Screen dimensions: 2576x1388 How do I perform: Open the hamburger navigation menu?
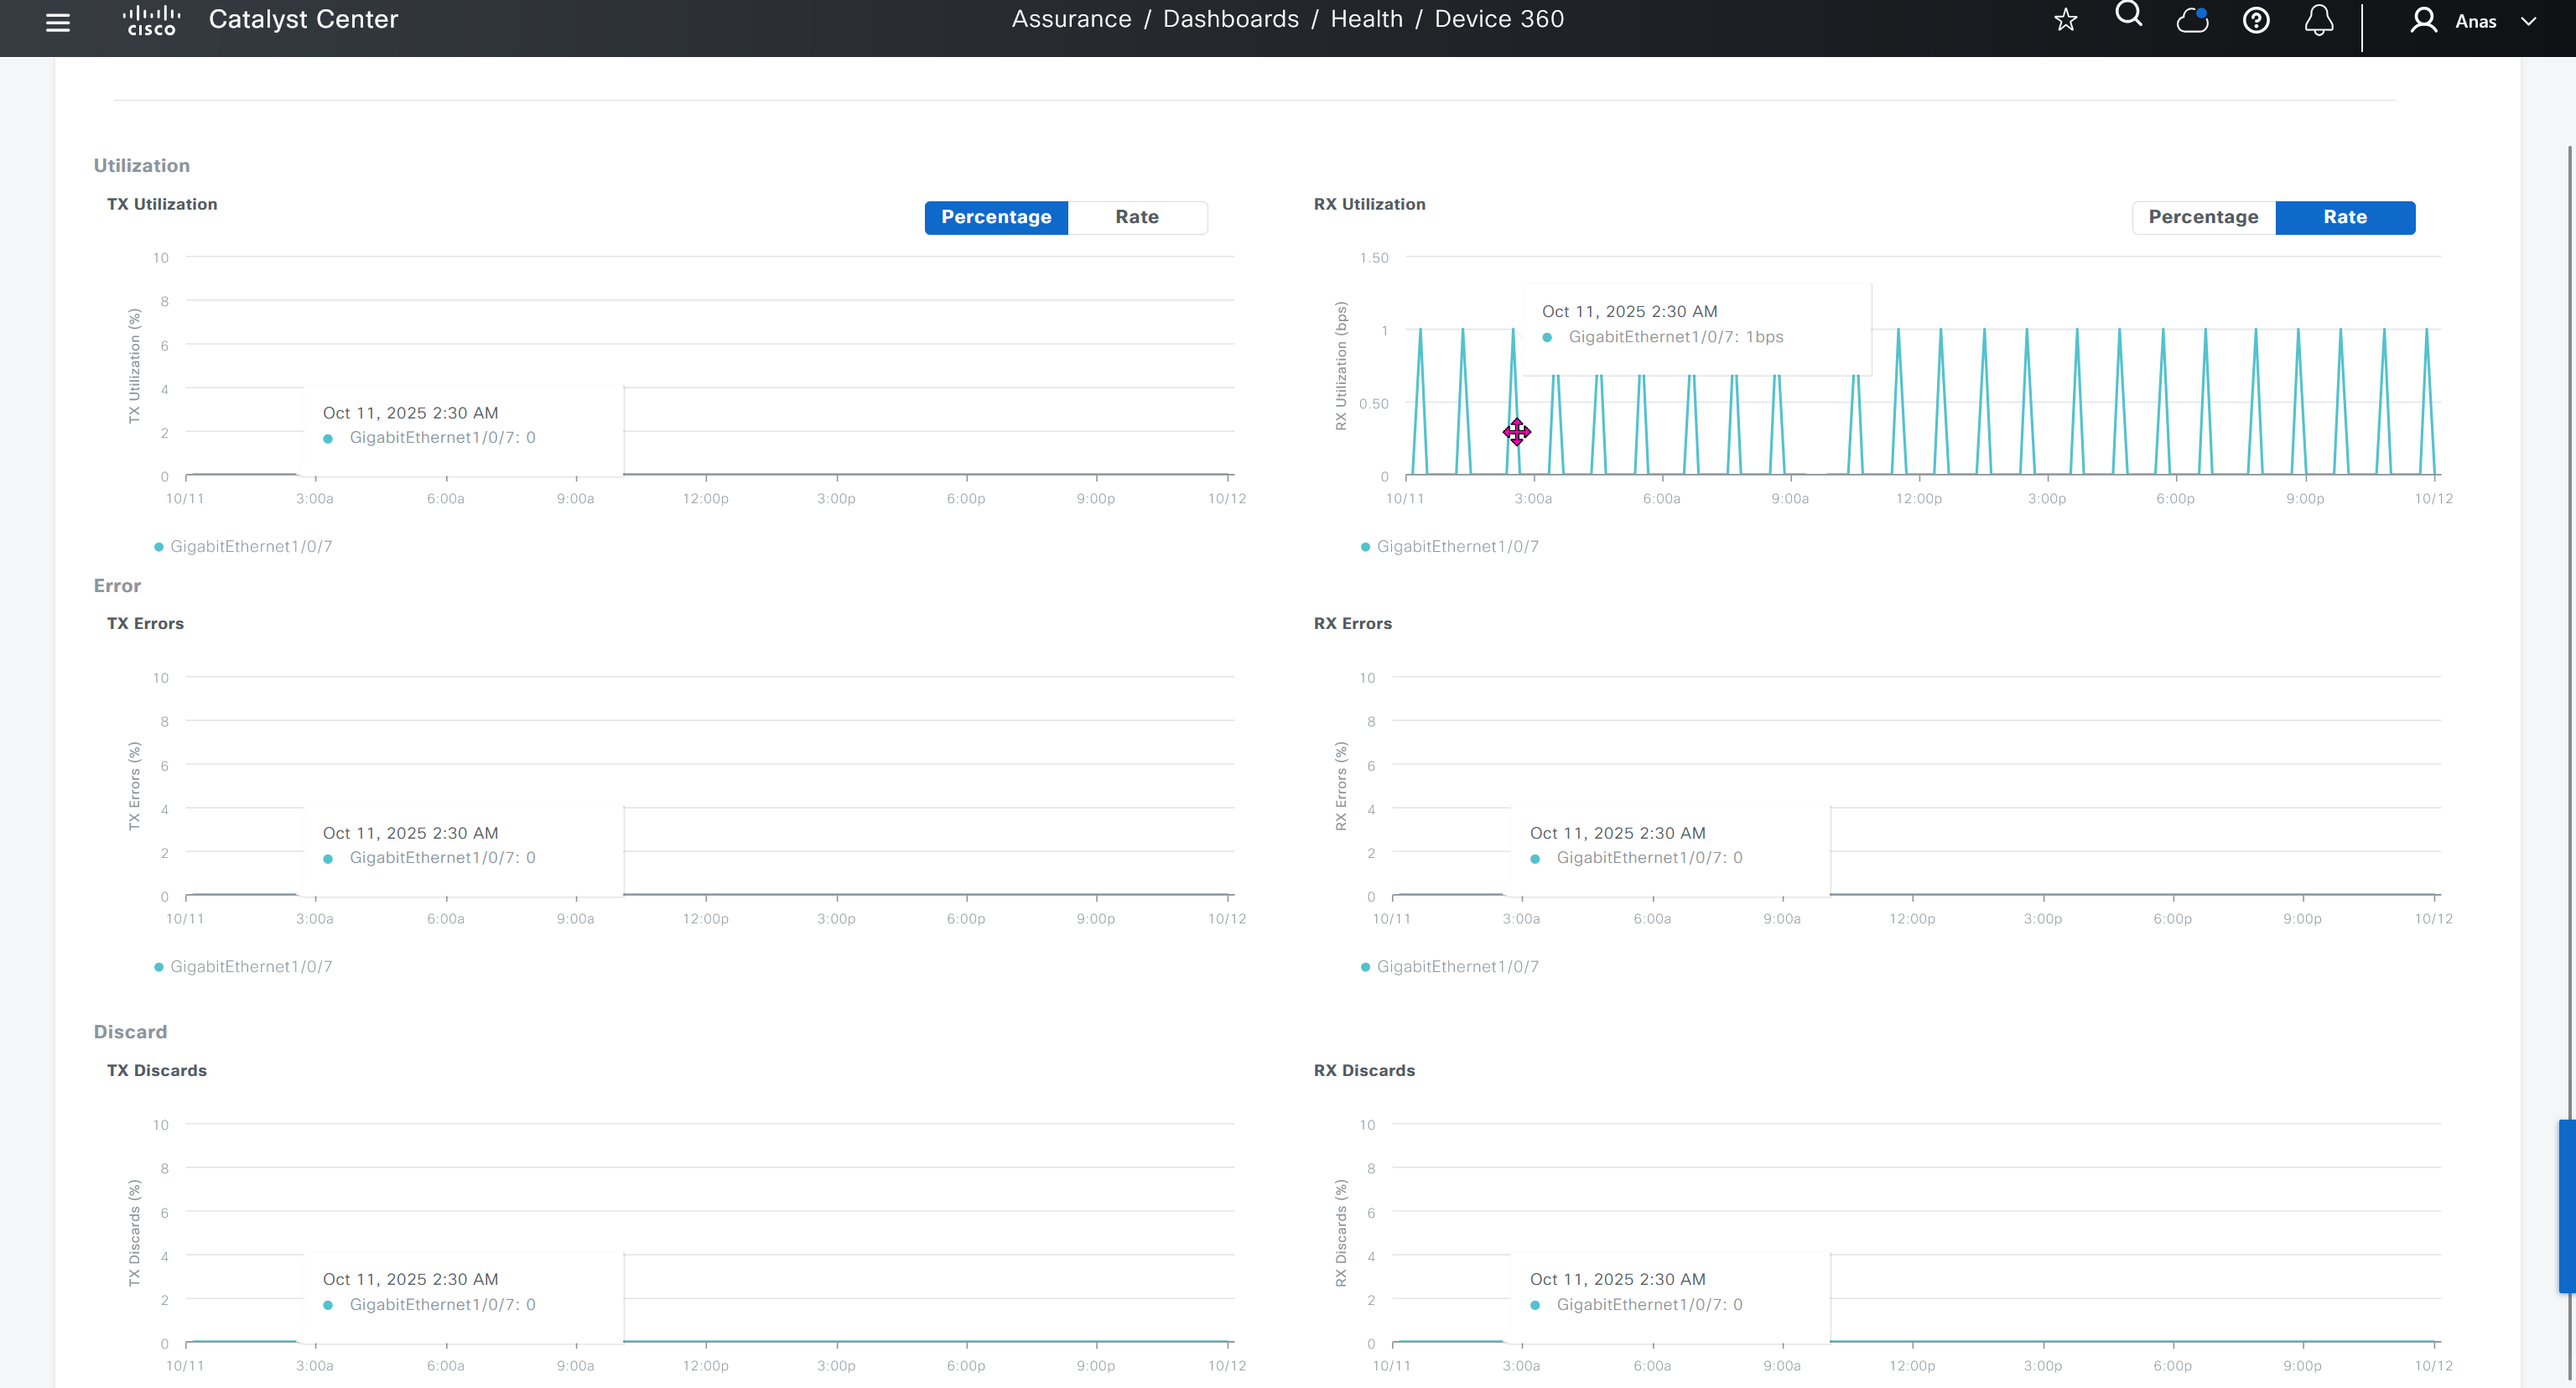pyautogui.click(x=58, y=22)
